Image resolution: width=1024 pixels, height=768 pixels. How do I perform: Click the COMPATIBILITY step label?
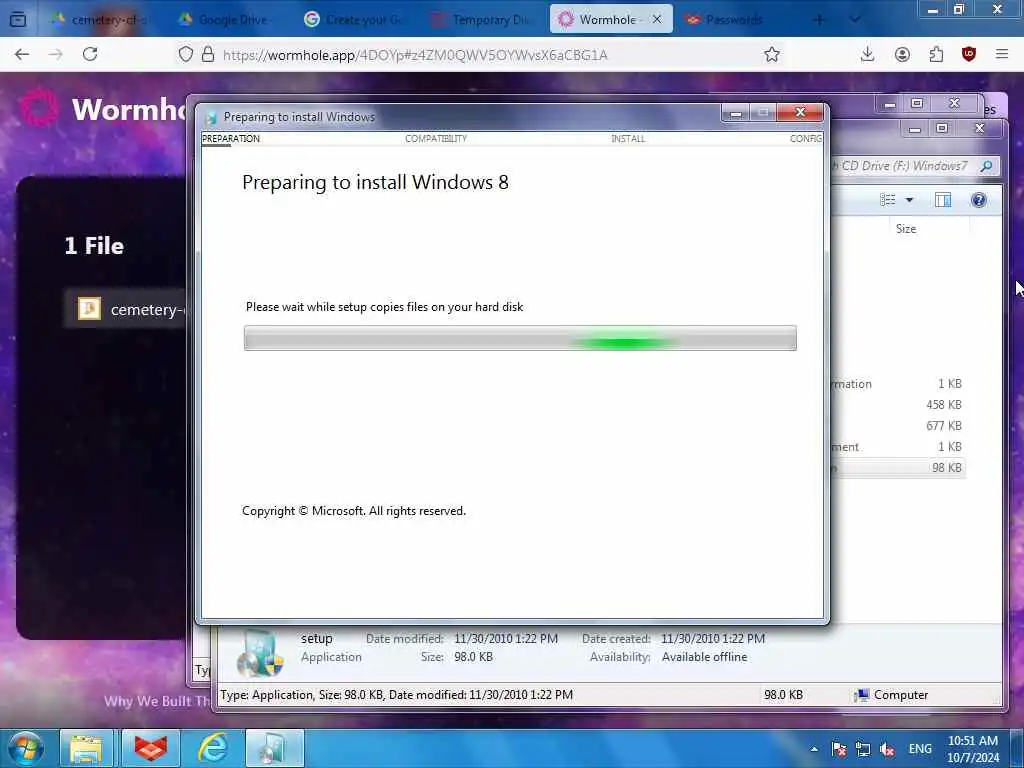[436, 138]
